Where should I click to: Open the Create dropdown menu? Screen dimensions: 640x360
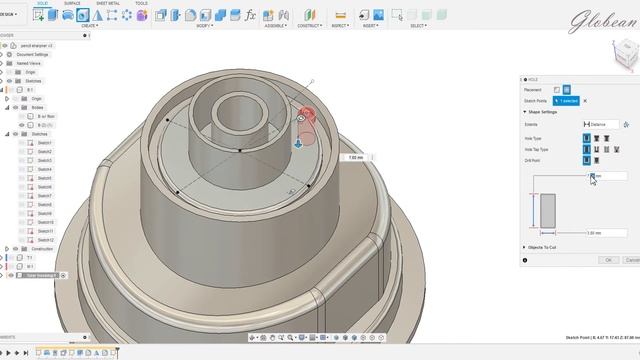tap(90, 25)
